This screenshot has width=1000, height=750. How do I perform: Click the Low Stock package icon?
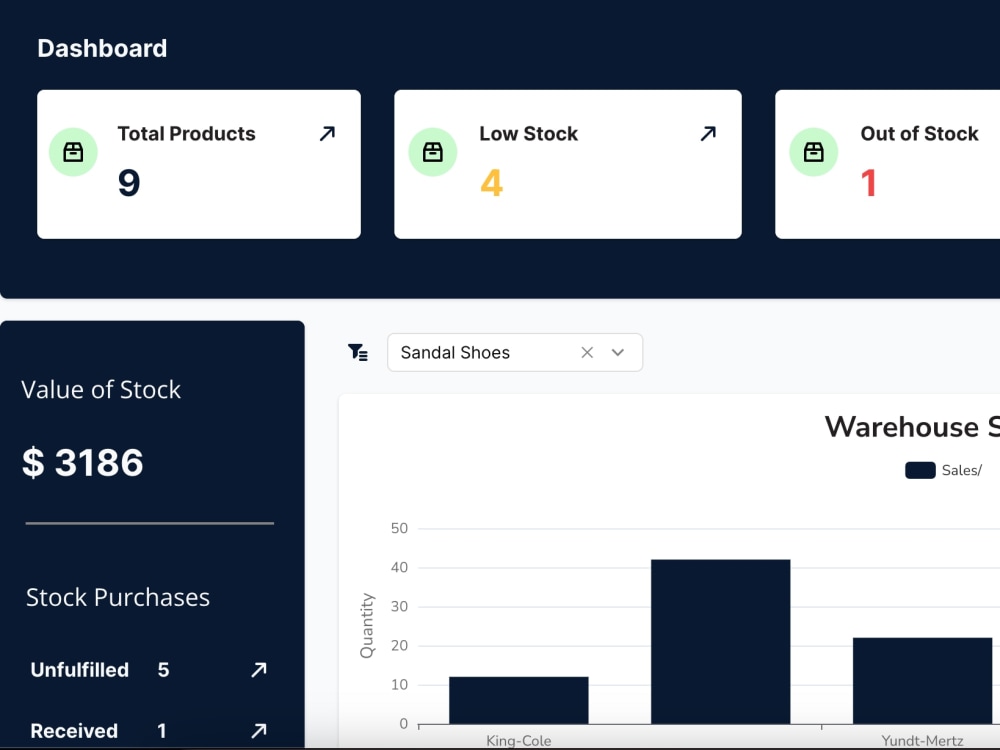(x=432, y=151)
